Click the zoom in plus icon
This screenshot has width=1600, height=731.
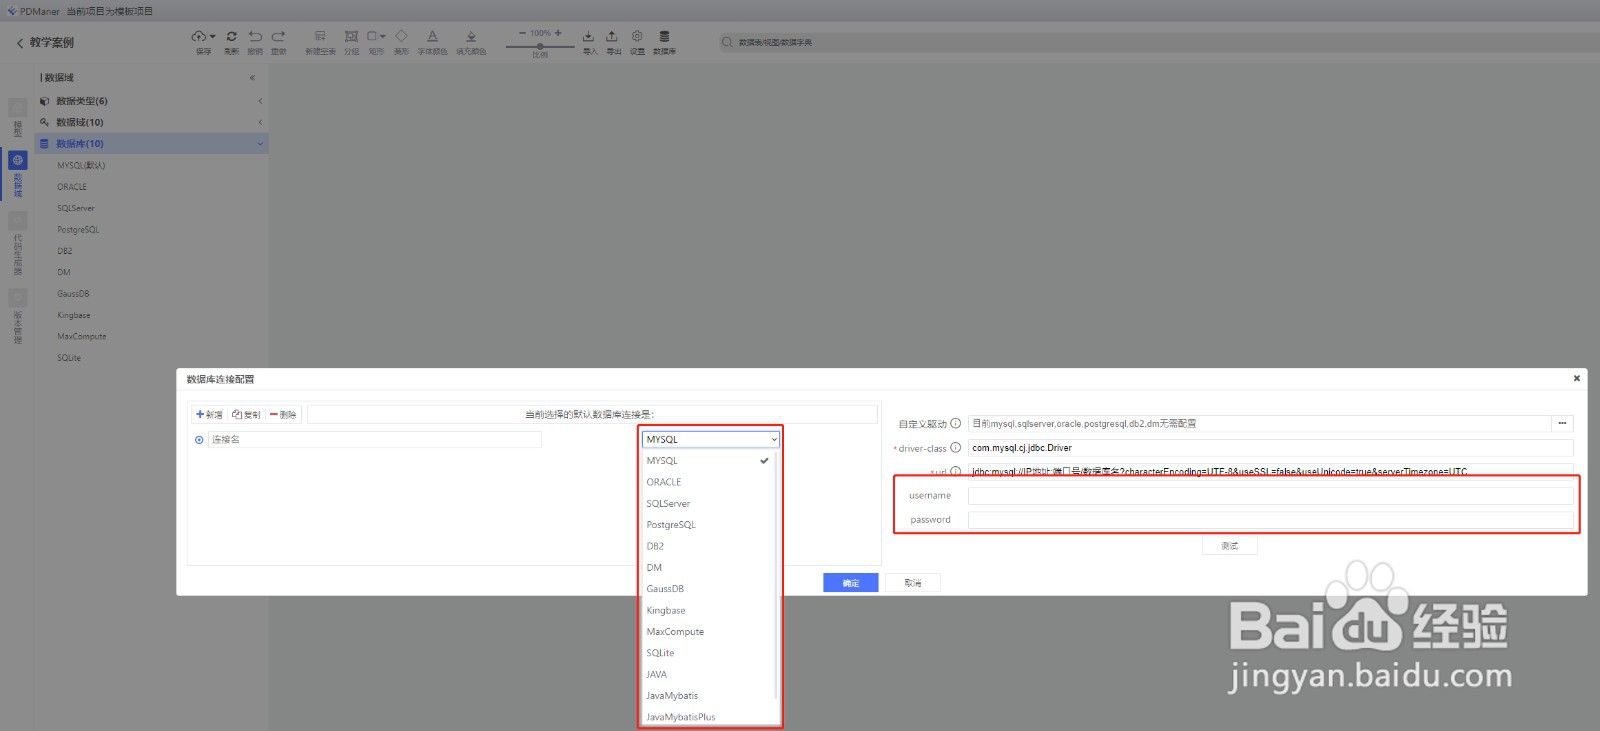558,33
